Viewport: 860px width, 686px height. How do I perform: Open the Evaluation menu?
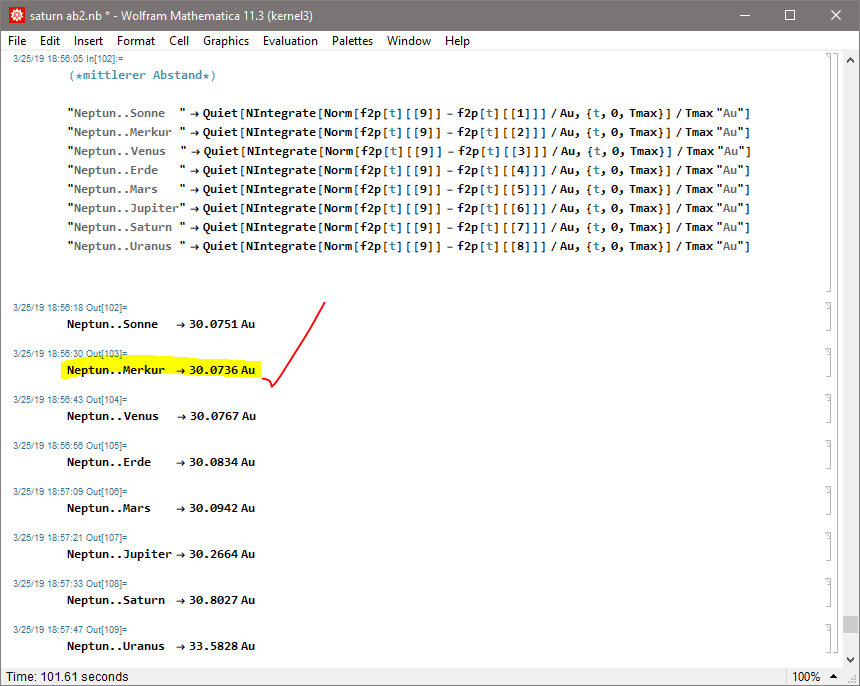tap(290, 41)
